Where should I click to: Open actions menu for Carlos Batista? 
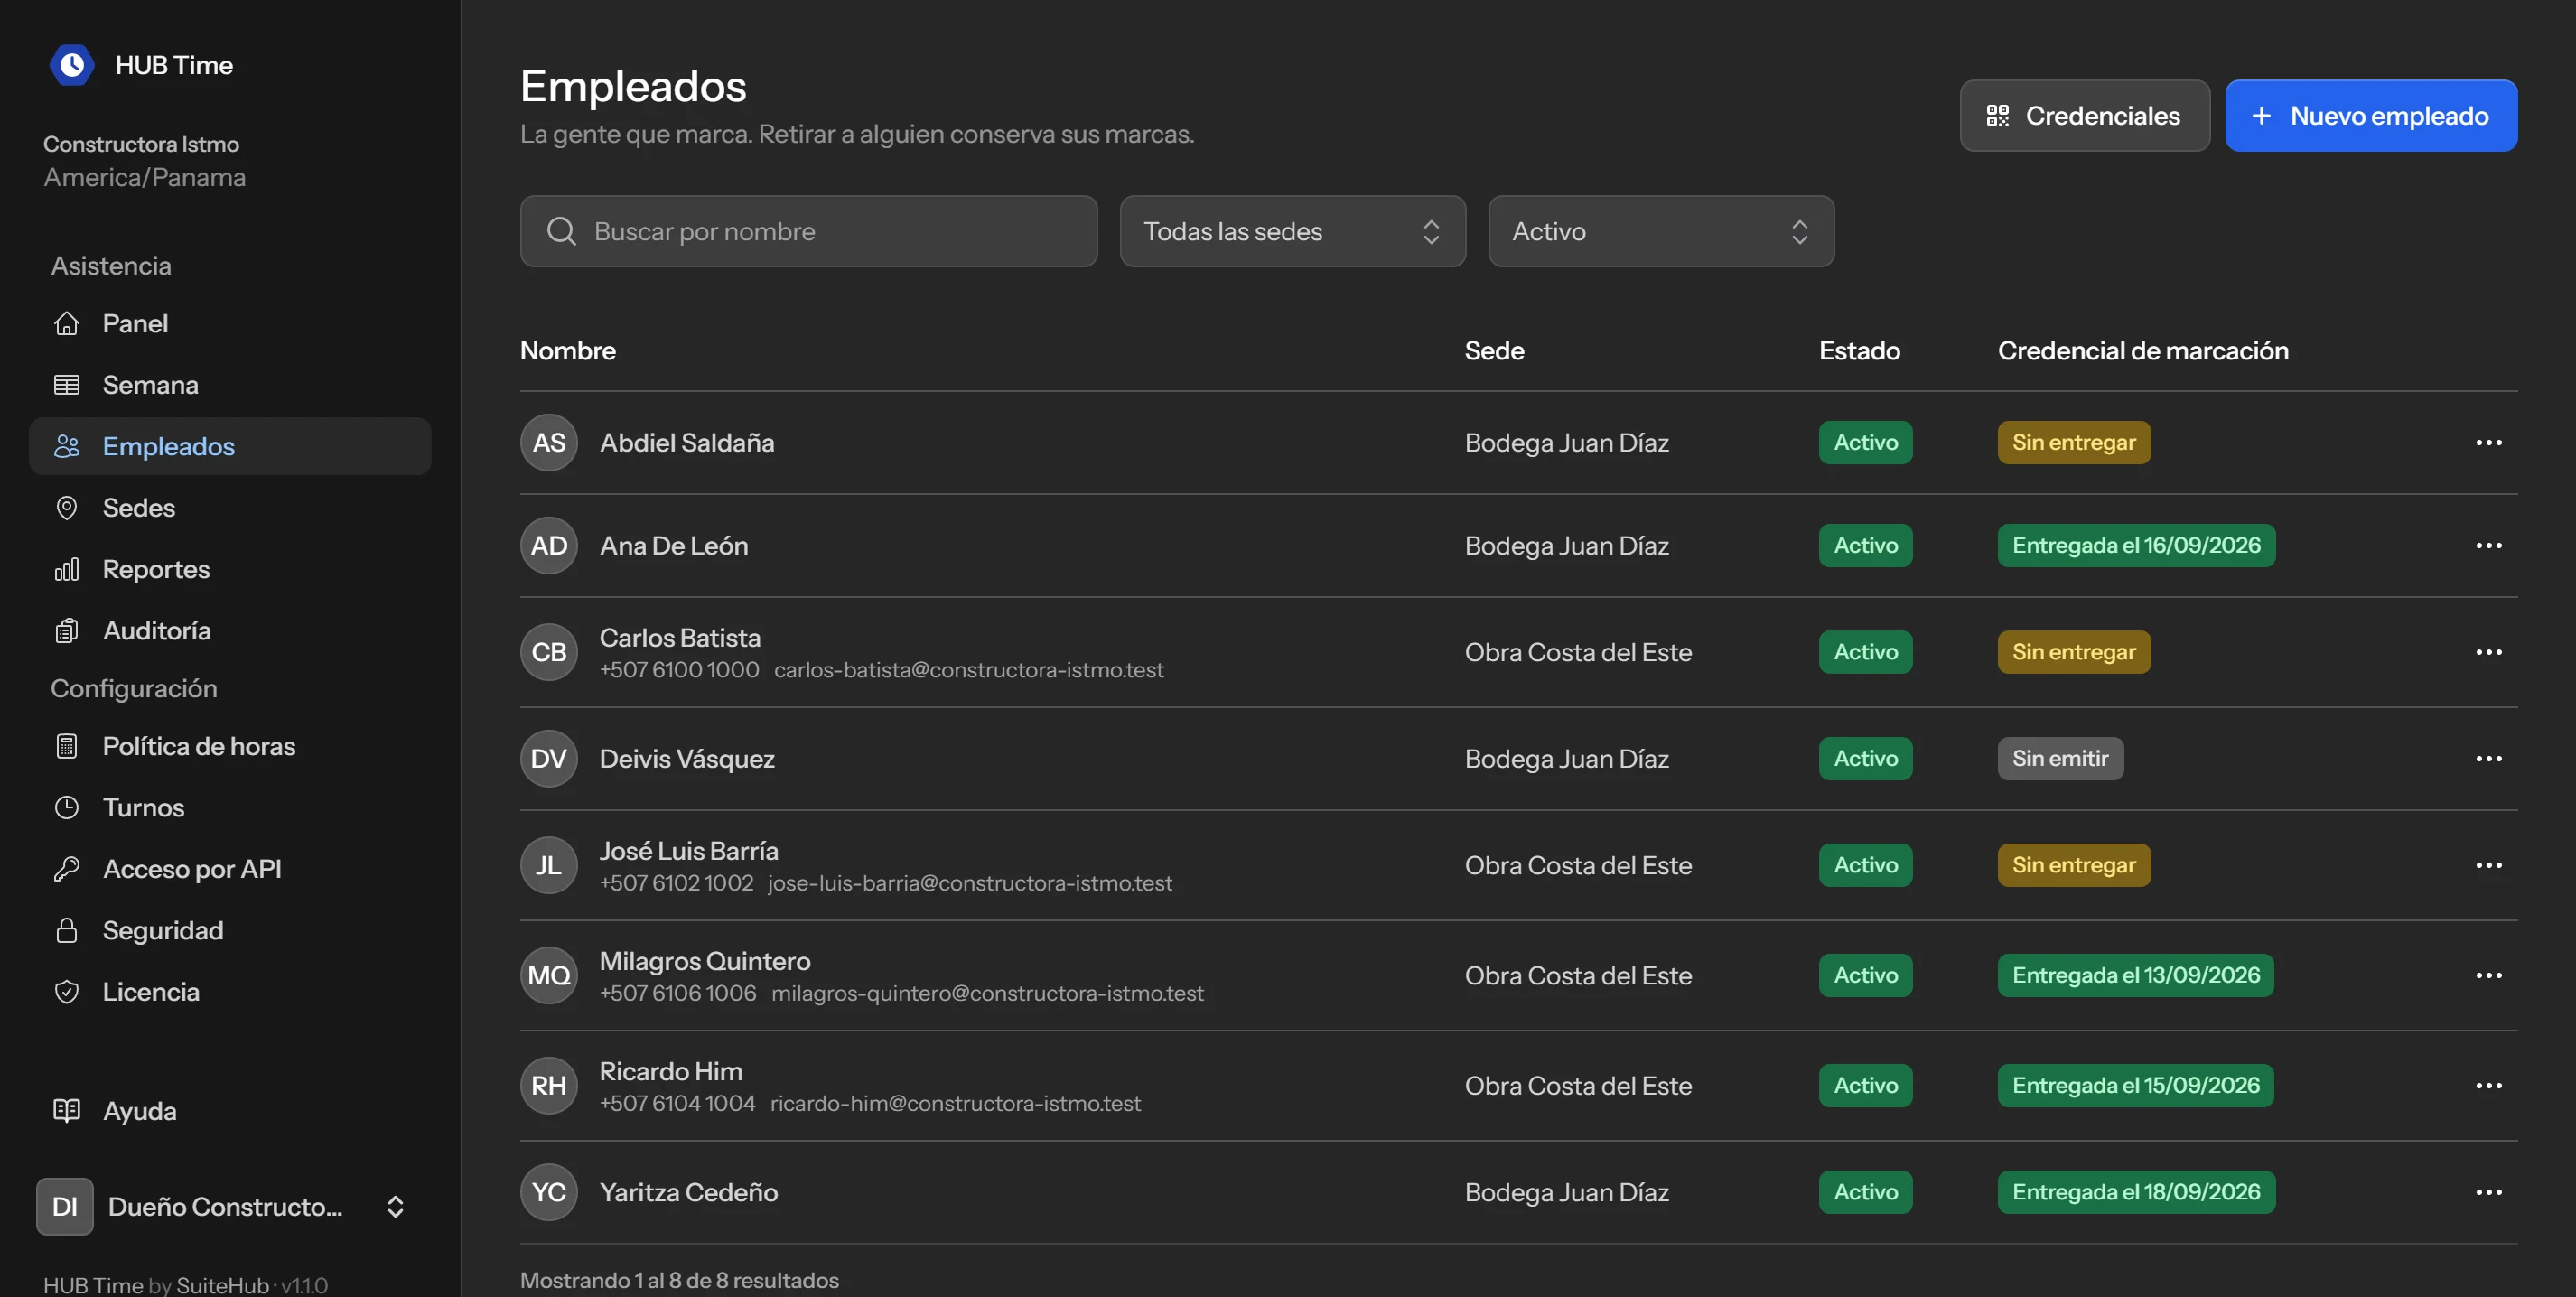[x=2488, y=652]
